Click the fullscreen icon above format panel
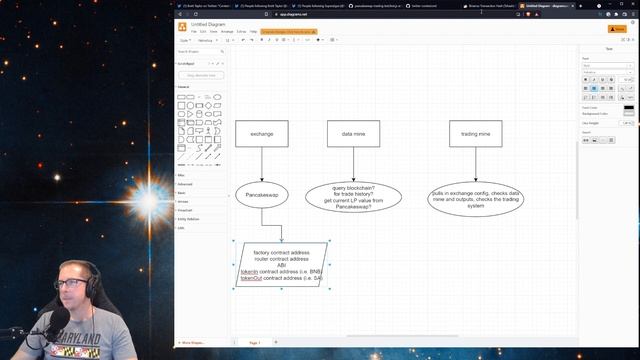 pyautogui.click(x=623, y=40)
